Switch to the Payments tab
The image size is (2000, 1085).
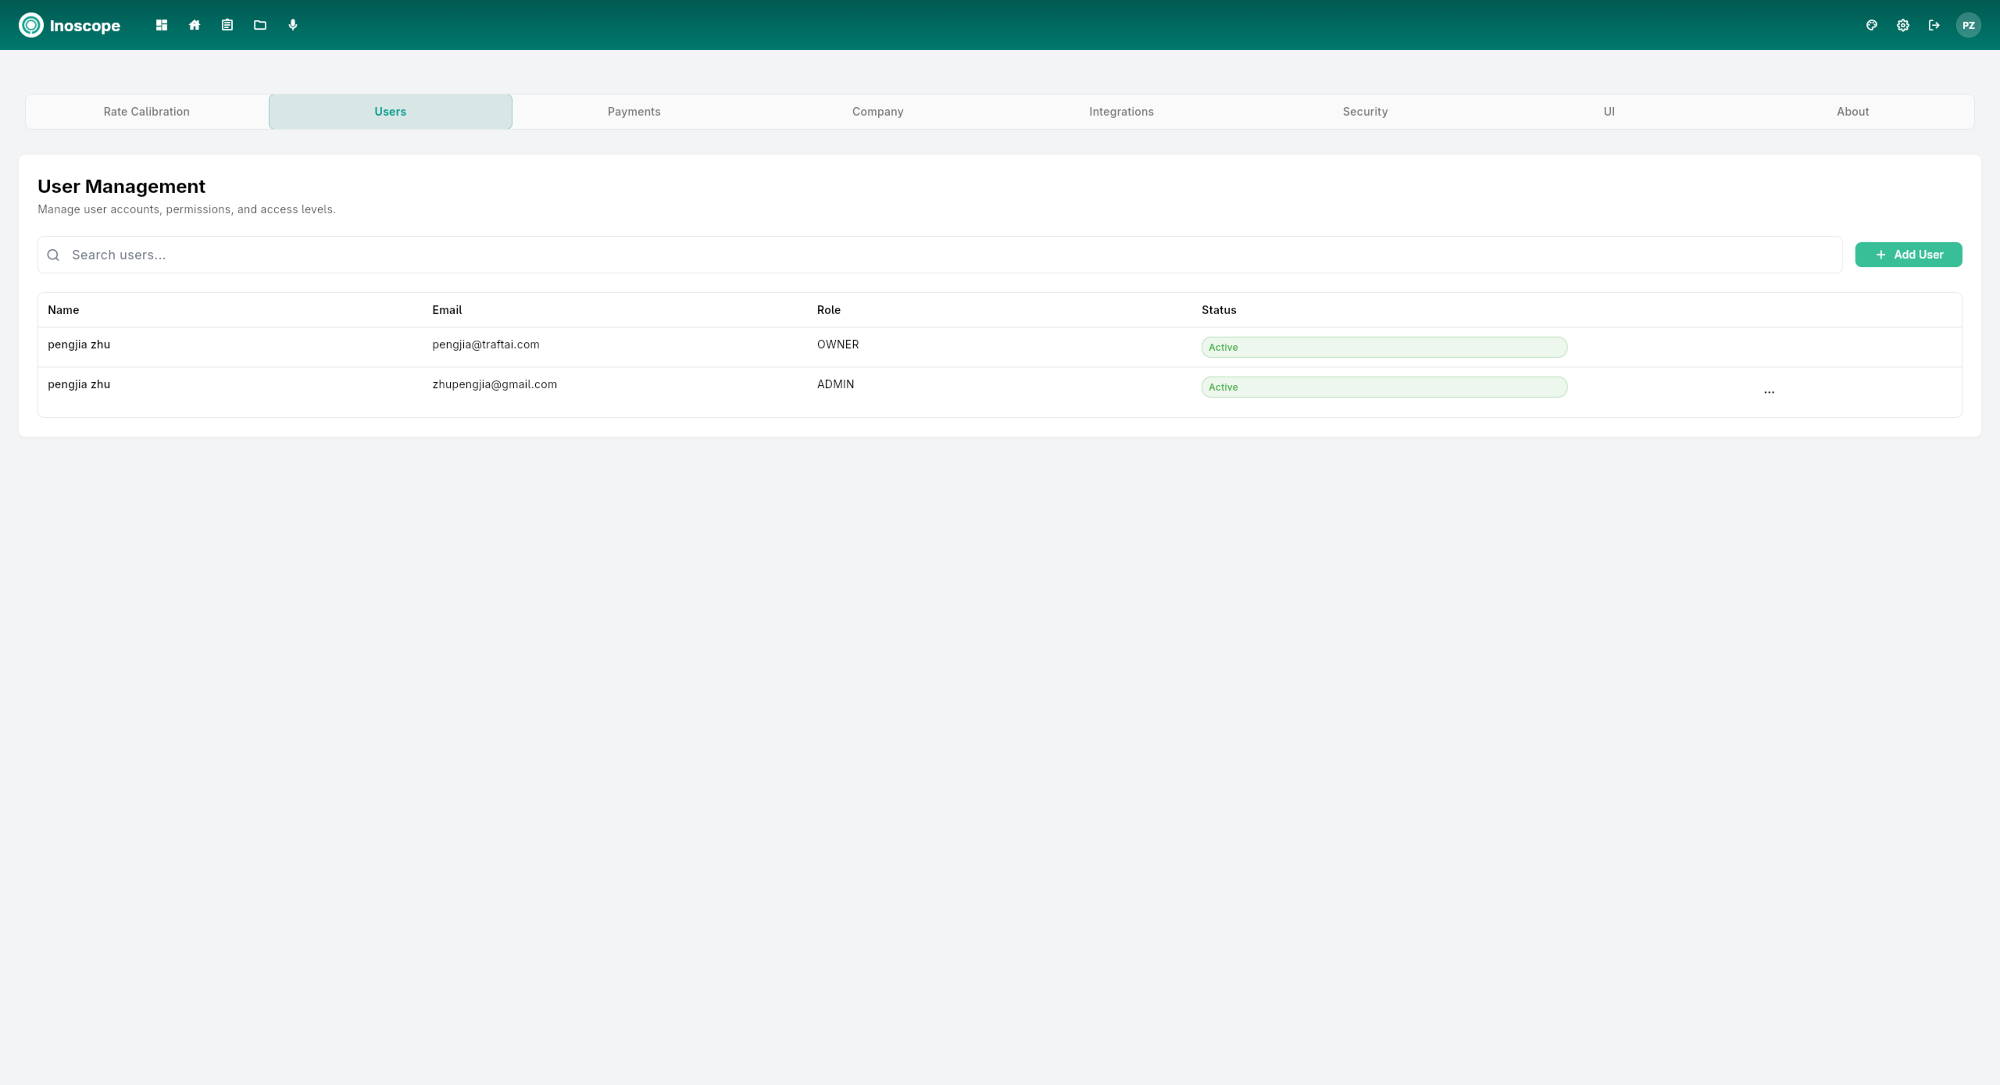click(x=633, y=111)
